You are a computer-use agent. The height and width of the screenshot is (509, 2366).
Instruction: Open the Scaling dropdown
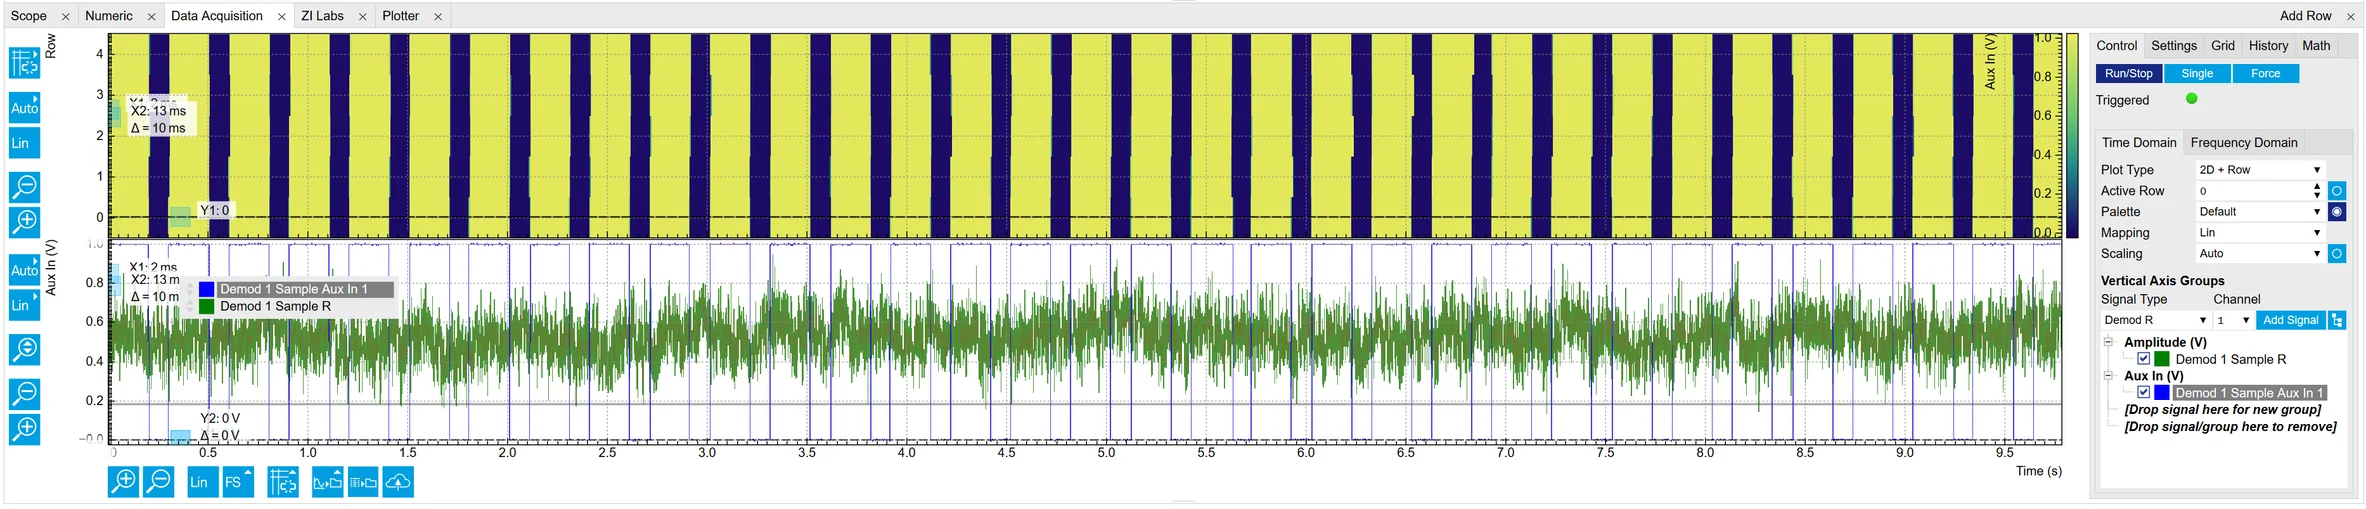pos(2260,254)
